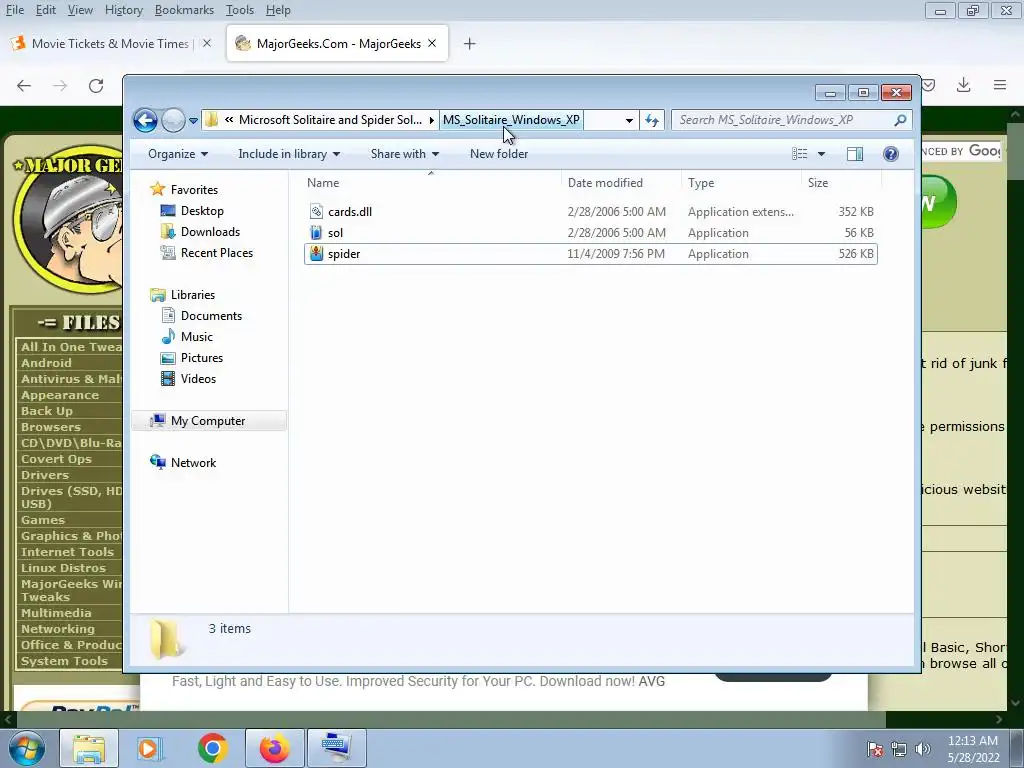Open the Organize menu
This screenshot has height=768, width=1024.
click(178, 153)
